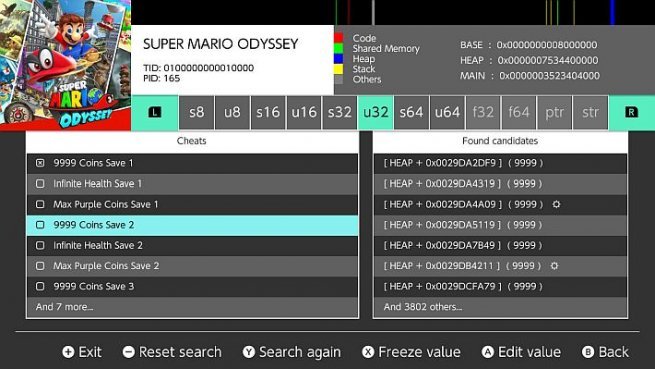This screenshot has height=369, width=655.
Task: Select the s32 data type tab
Action: click(x=340, y=112)
